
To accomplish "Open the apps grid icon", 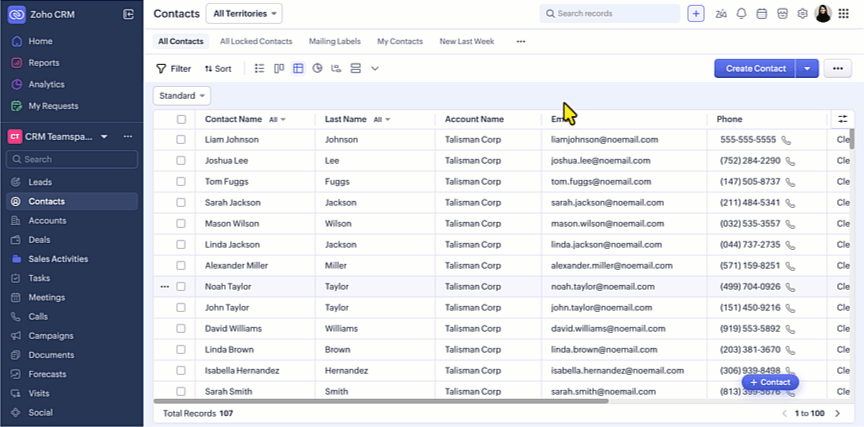I will pyautogui.click(x=844, y=14).
